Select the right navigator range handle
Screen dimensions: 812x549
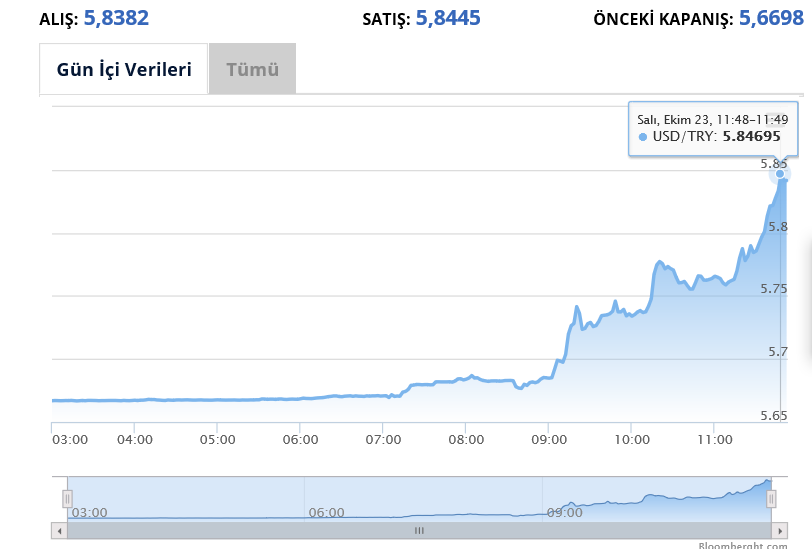click(771, 497)
